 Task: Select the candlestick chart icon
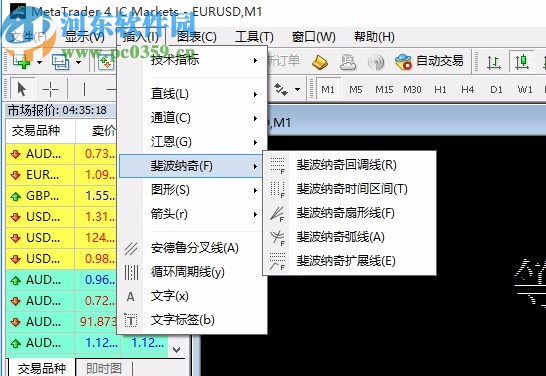[522, 62]
